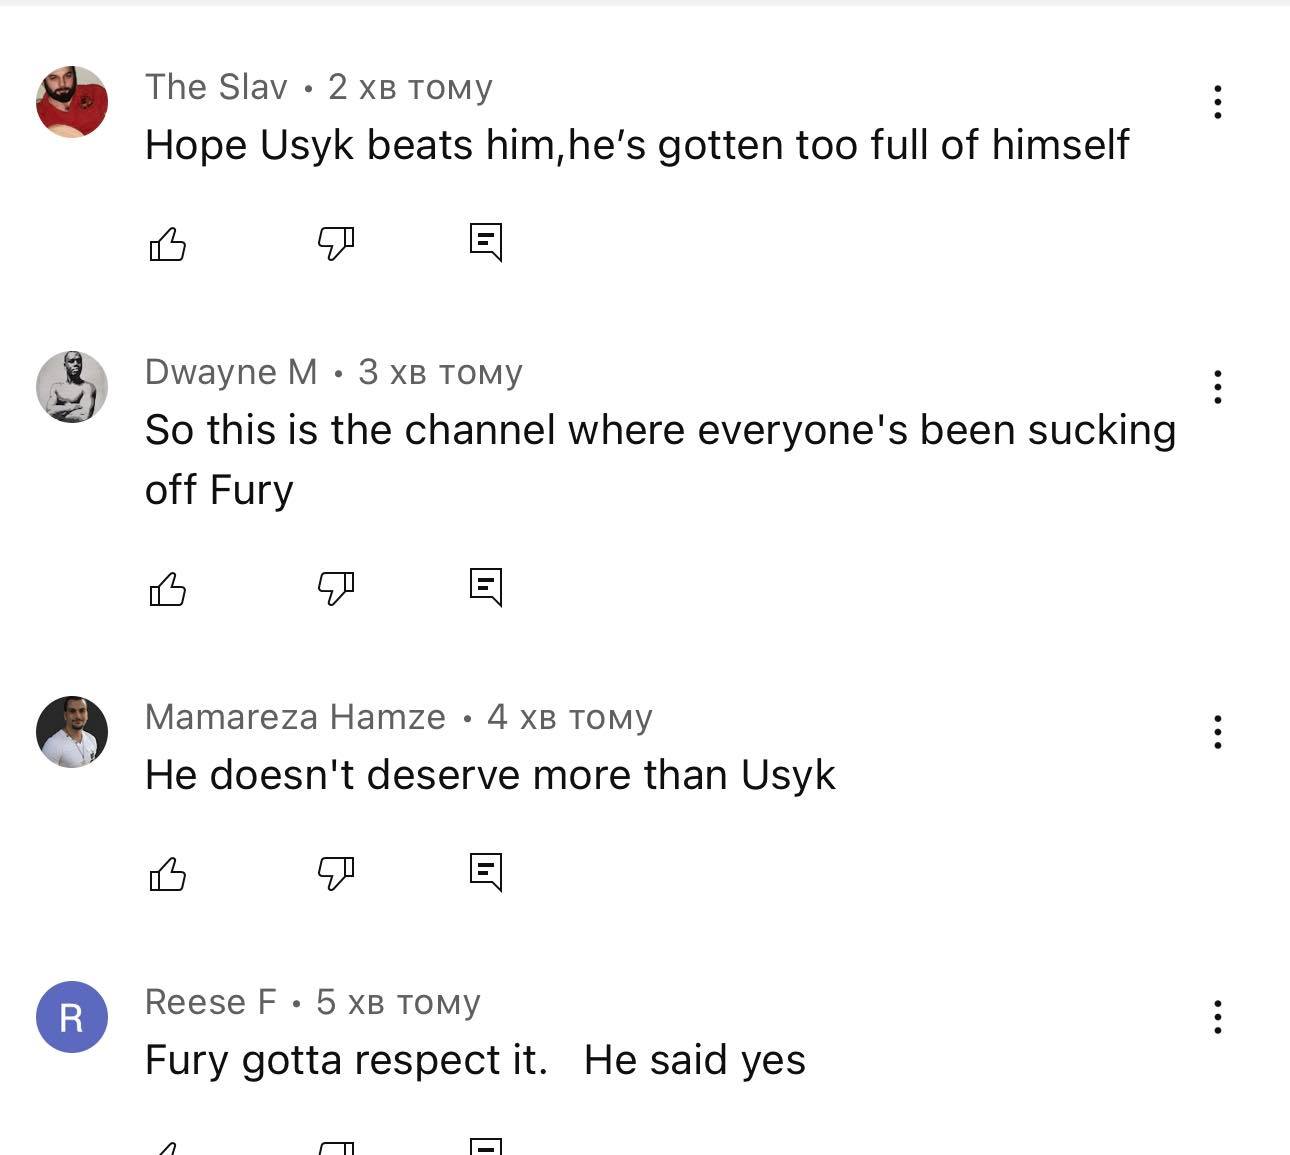Open Dwayne M's profile avatar
Viewport: 1290px width, 1155px height.
[72, 387]
